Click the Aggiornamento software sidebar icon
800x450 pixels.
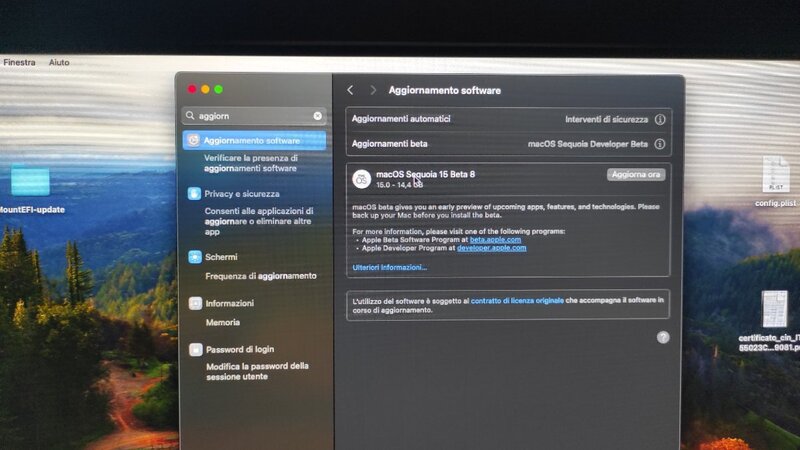click(x=193, y=140)
